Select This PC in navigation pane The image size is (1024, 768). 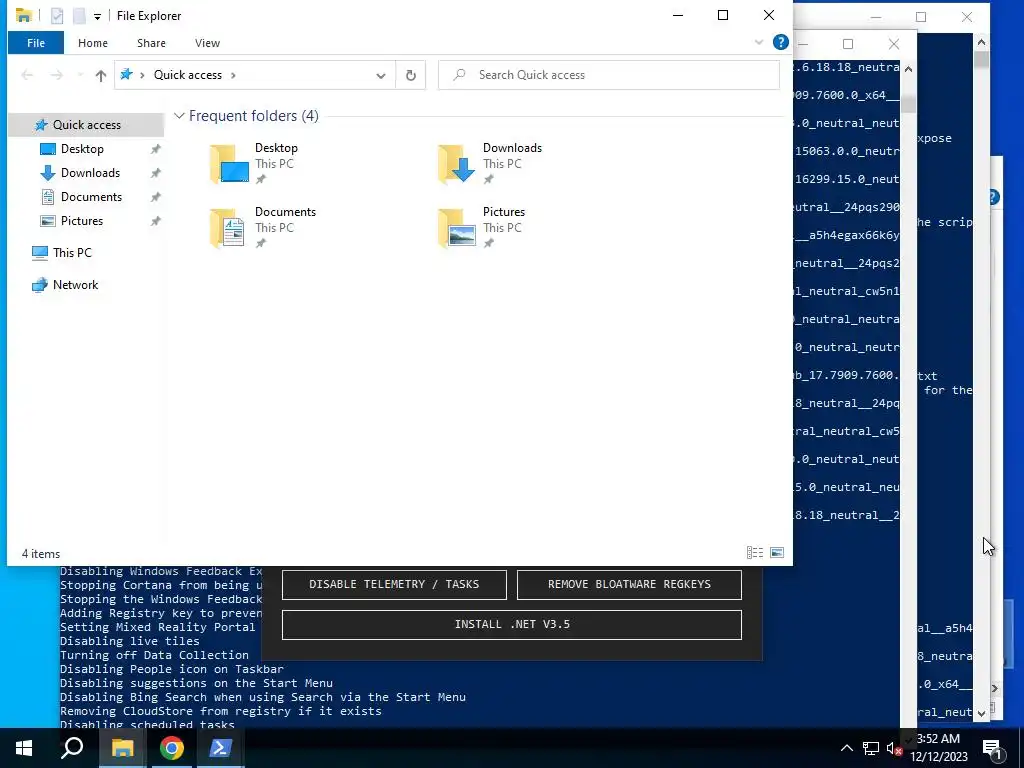pos(72,253)
